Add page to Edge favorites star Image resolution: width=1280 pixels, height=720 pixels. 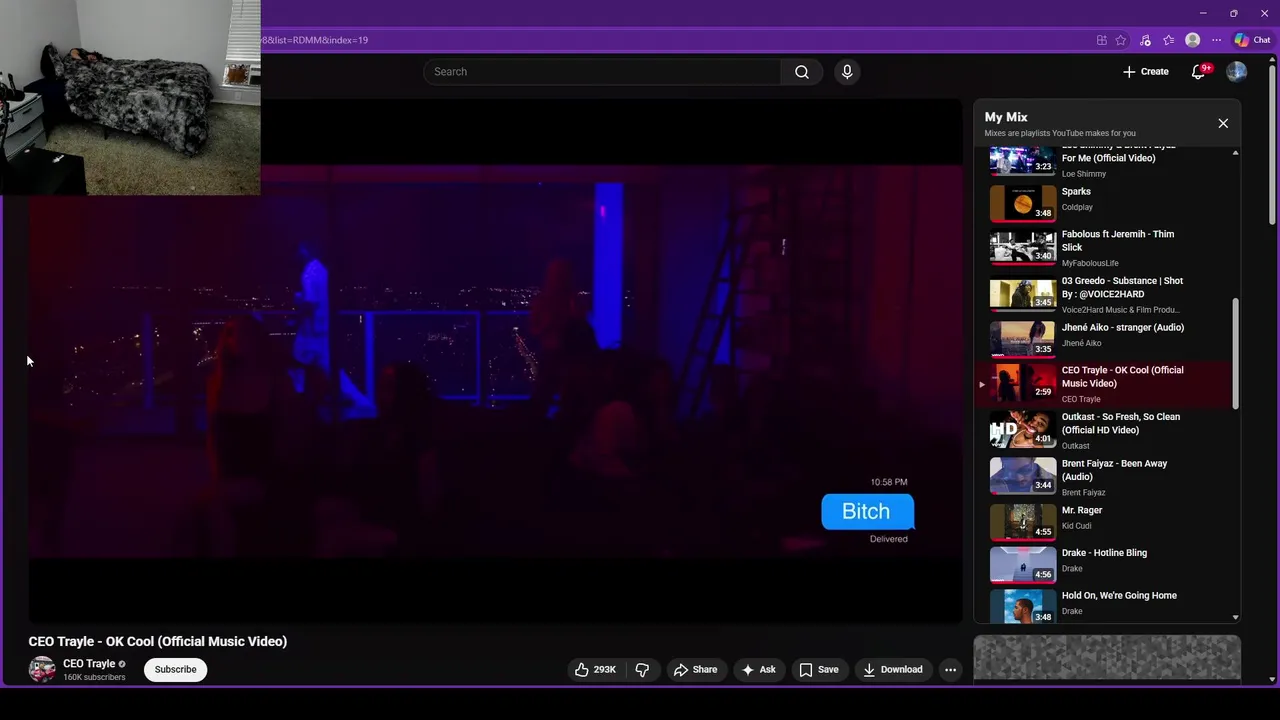[x=1121, y=40]
